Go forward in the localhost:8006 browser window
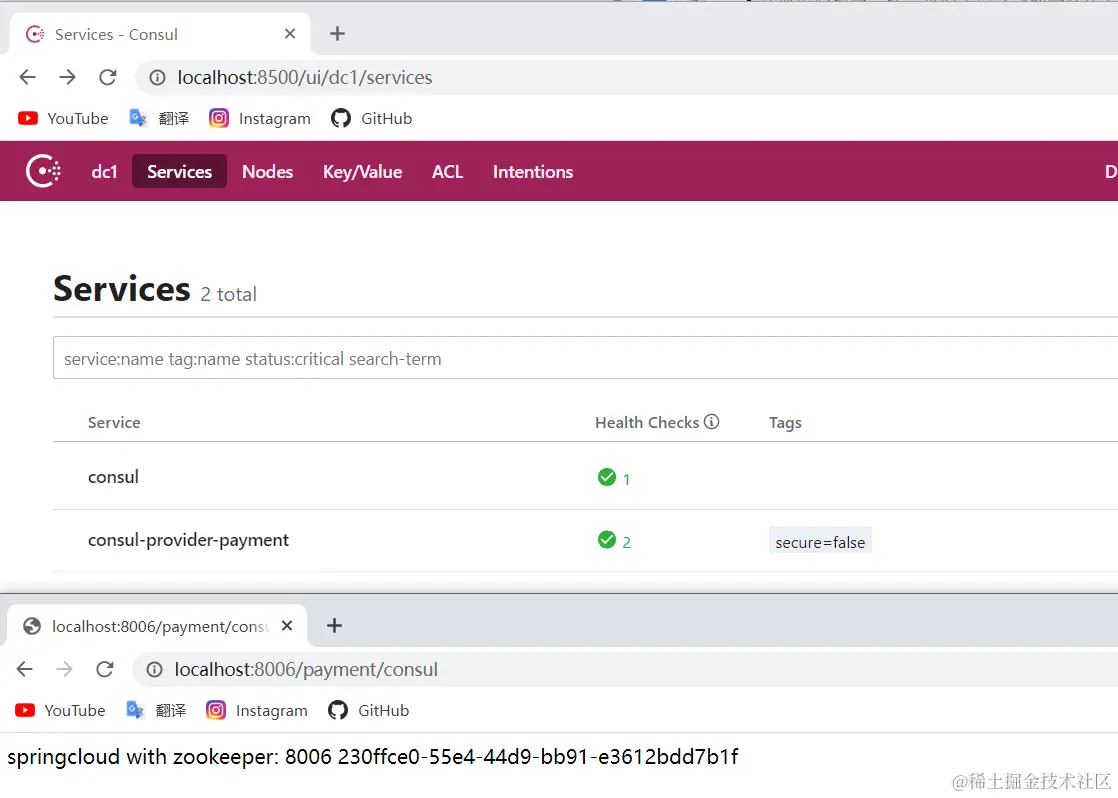The width and height of the screenshot is (1118, 798). (x=65, y=669)
